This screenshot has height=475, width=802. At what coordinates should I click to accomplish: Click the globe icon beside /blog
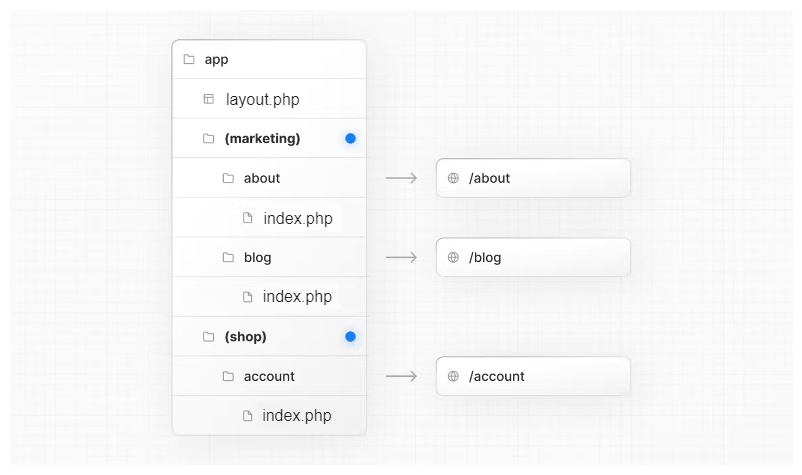pos(453,257)
